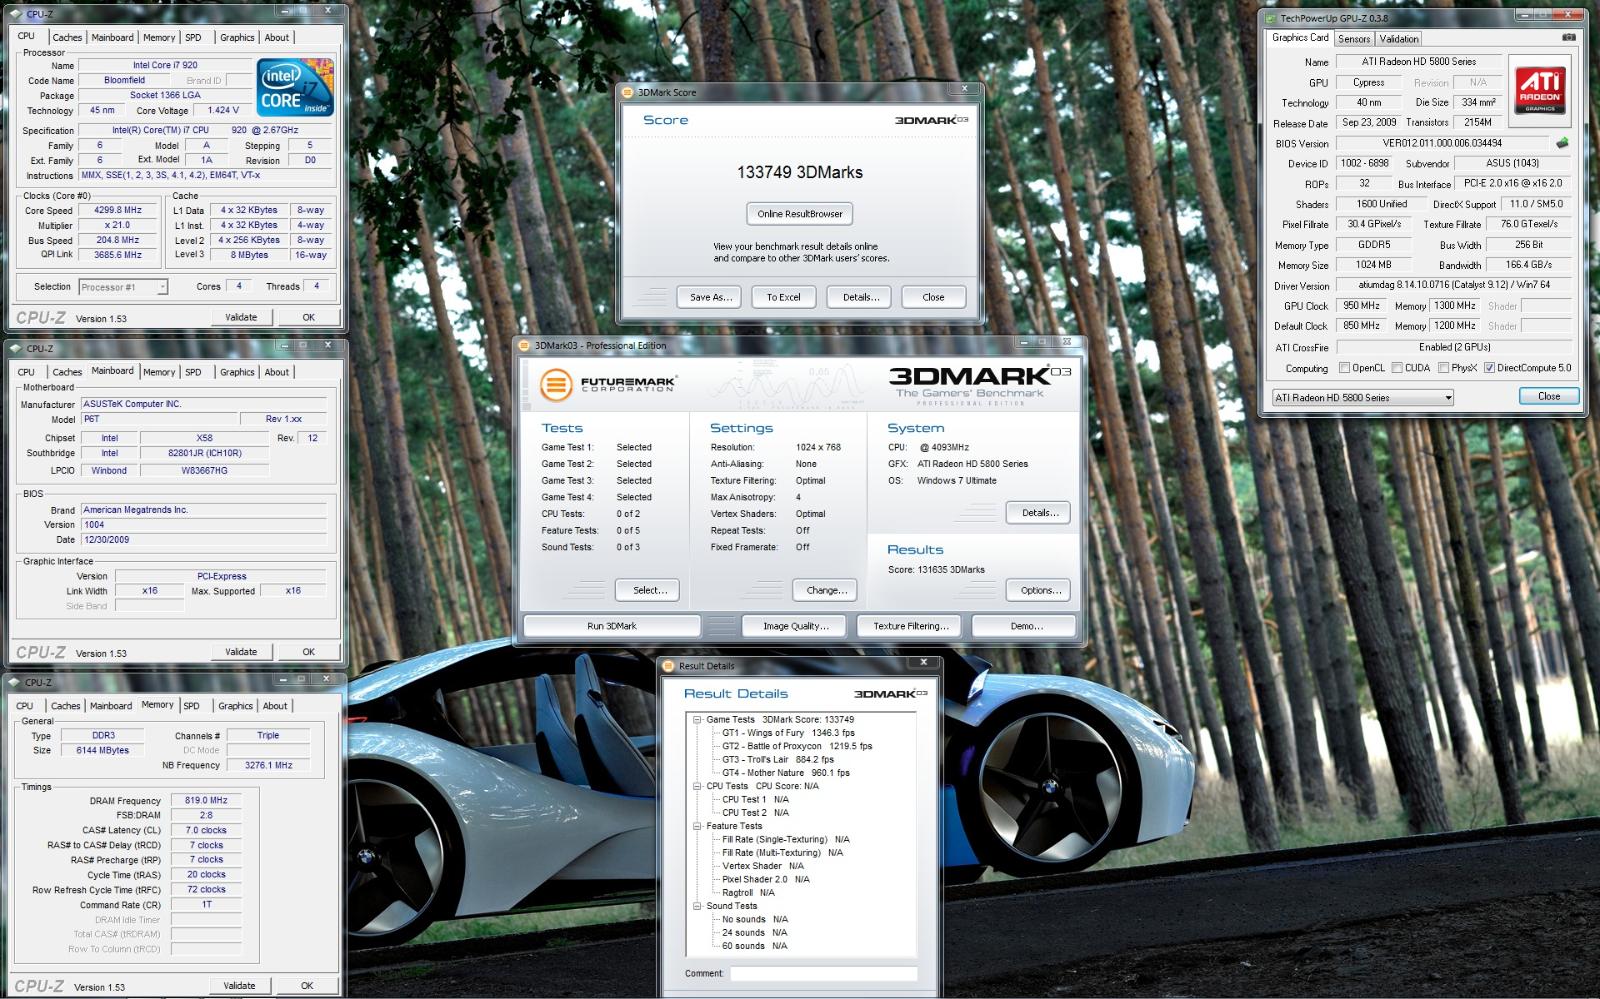The width and height of the screenshot is (1600, 999).
Task: Click the 133749 3DMarks score text
Action: [x=800, y=172]
